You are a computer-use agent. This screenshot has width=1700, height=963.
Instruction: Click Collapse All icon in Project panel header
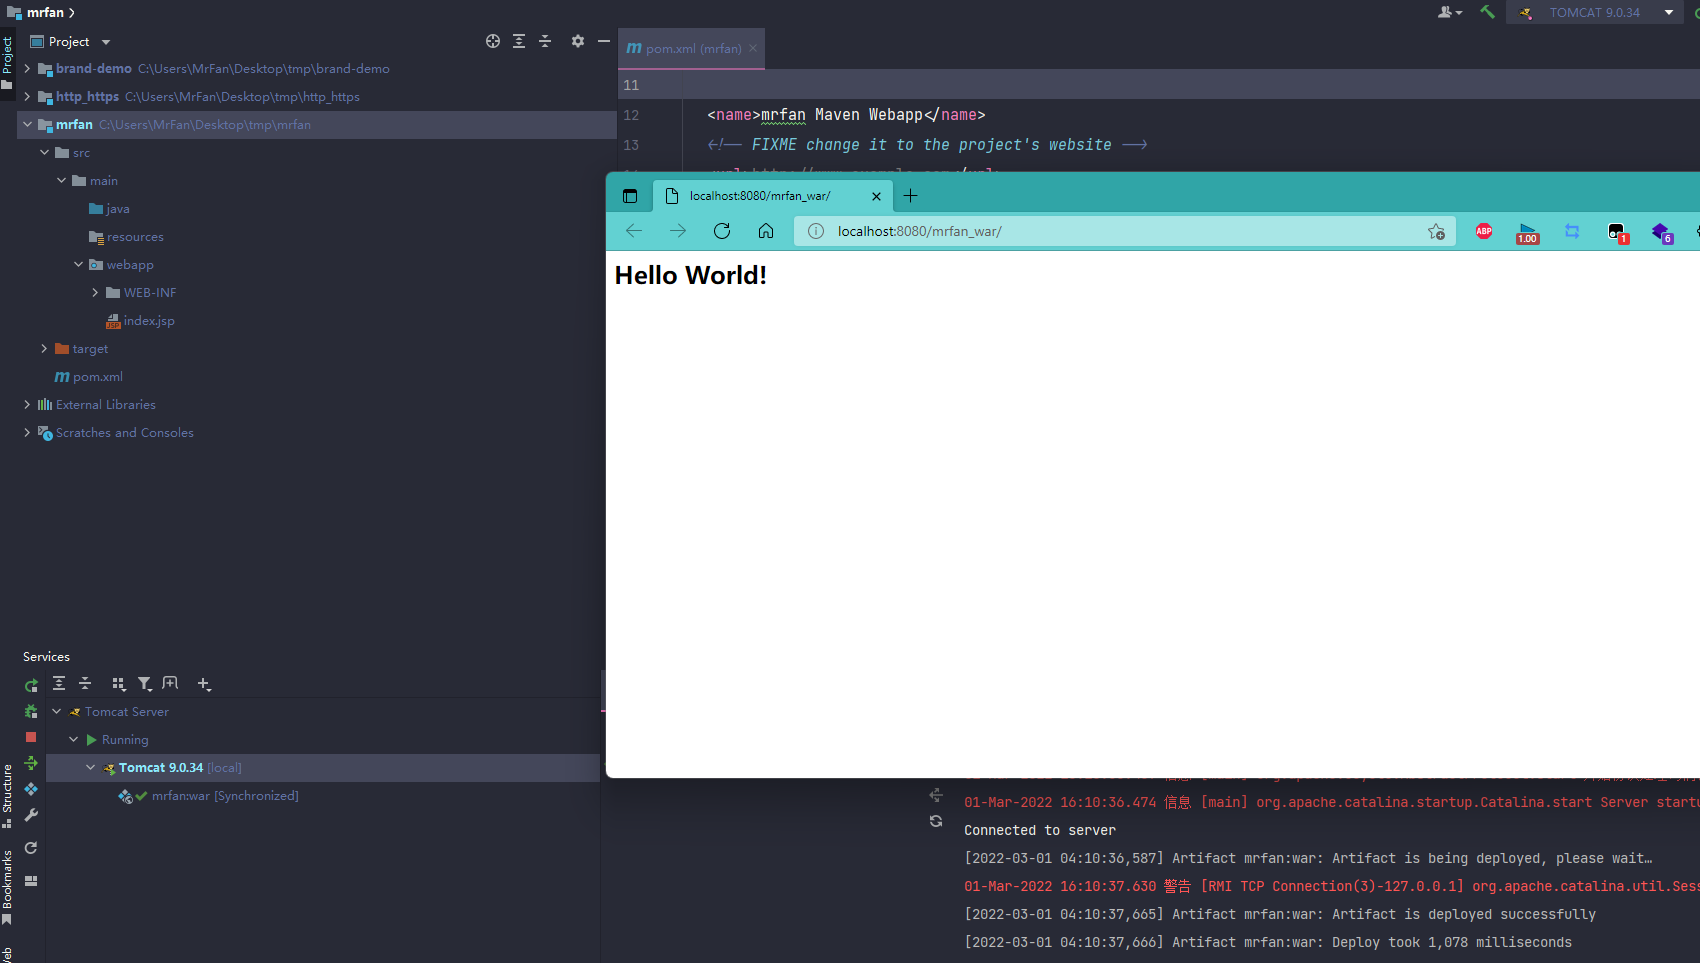(545, 41)
